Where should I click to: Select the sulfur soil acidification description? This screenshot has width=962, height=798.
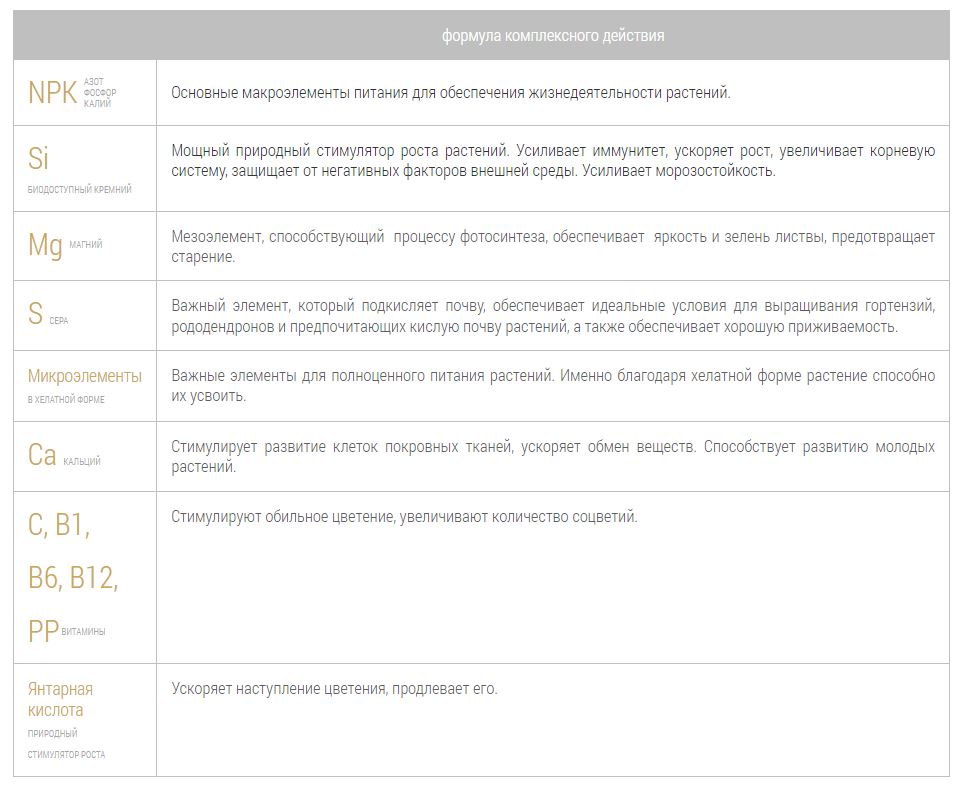click(x=552, y=315)
